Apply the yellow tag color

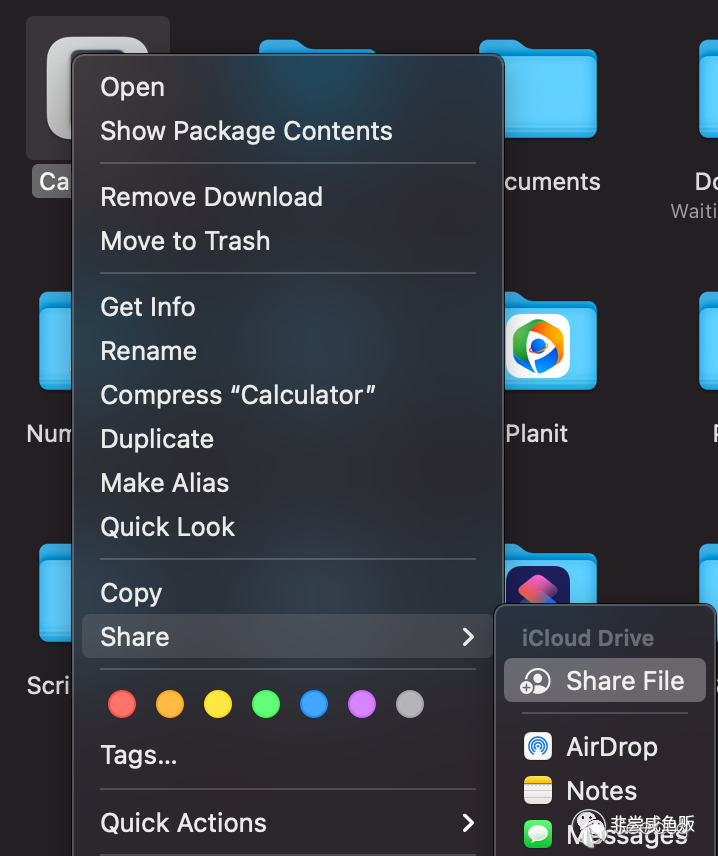click(x=218, y=704)
